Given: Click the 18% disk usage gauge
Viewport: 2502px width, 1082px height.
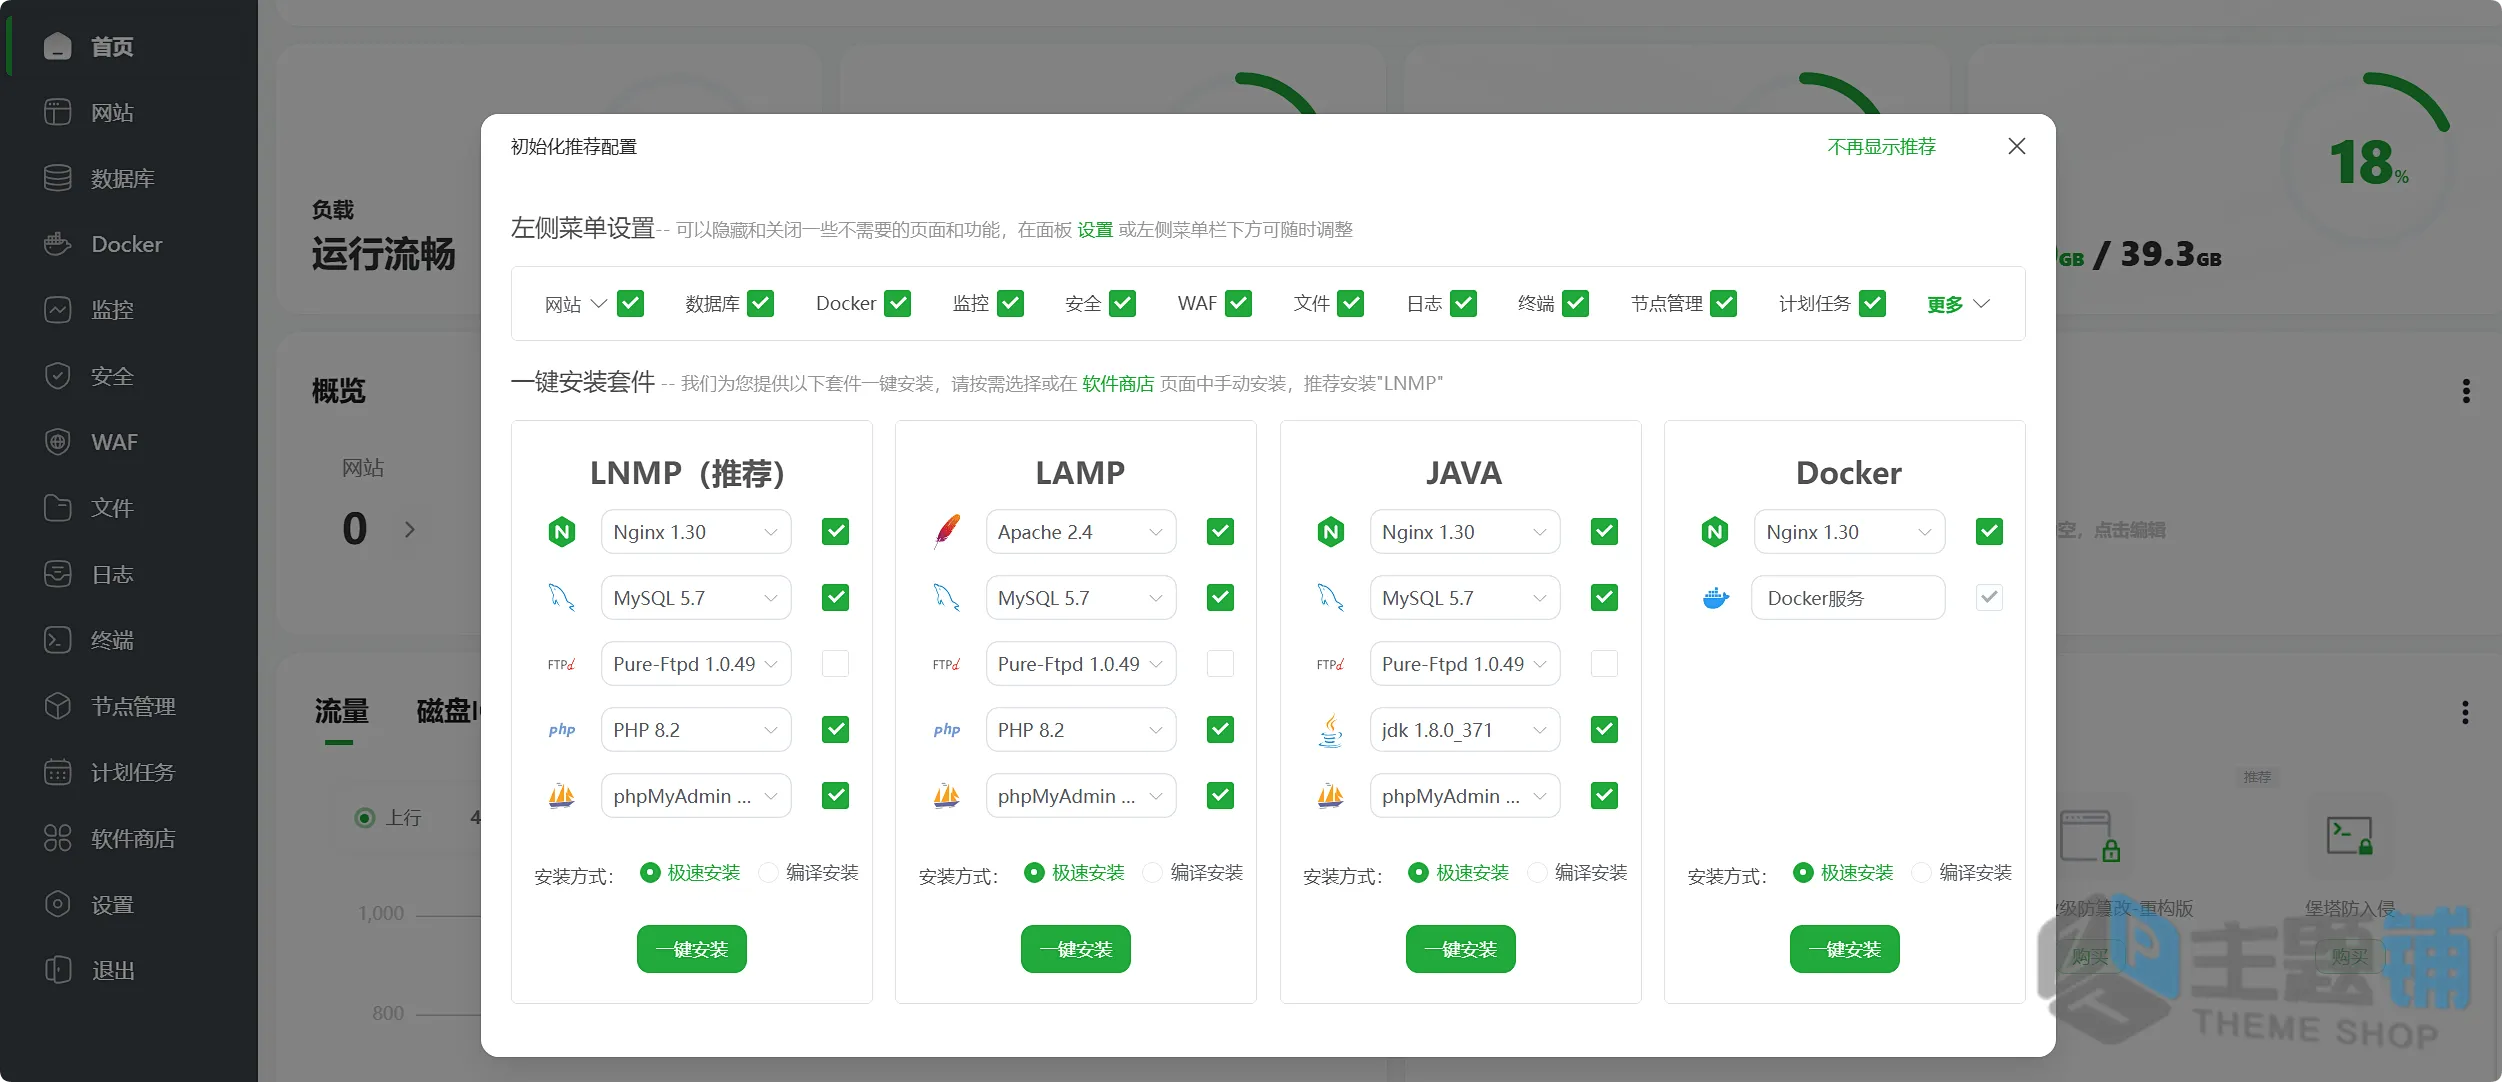Looking at the screenshot, I should tap(2366, 162).
